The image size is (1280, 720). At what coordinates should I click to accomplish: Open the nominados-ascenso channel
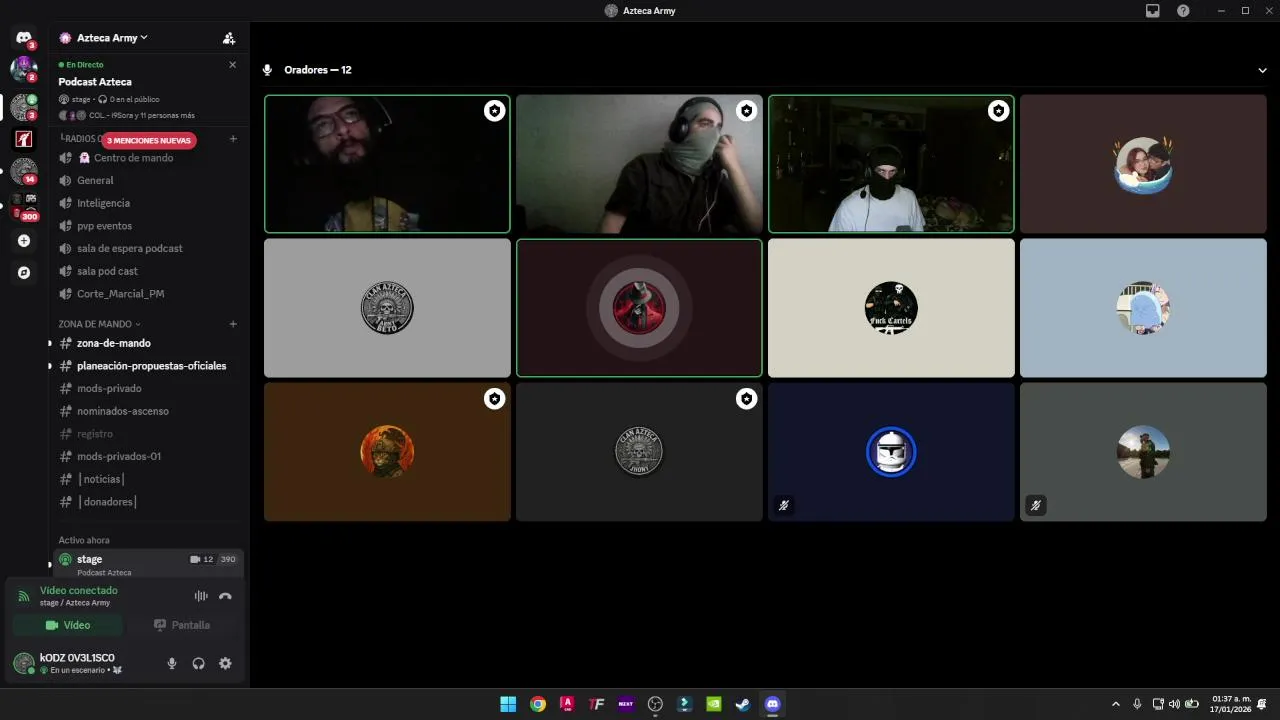[147, 411]
